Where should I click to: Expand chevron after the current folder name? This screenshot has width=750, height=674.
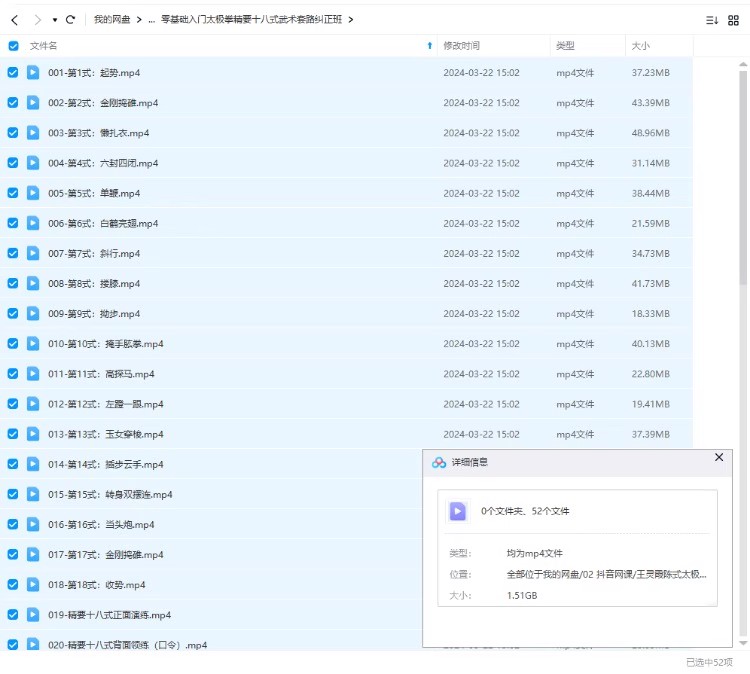point(351,20)
